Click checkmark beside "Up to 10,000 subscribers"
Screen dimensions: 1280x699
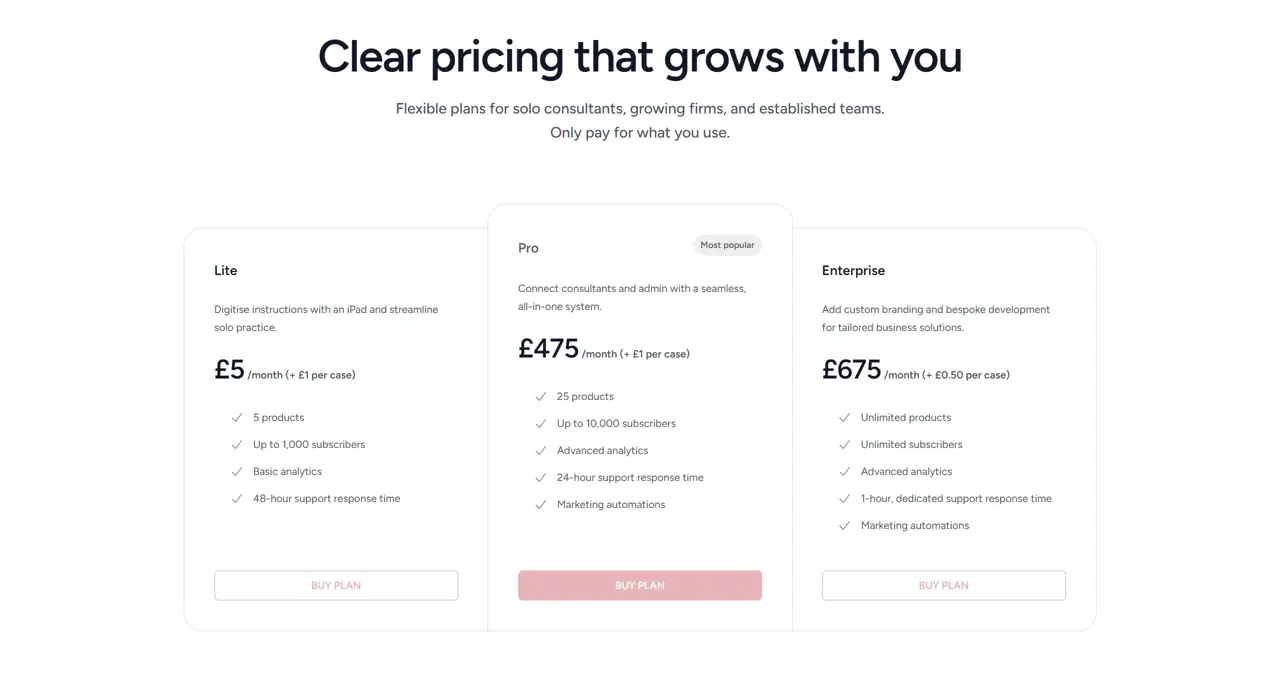[x=541, y=424]
